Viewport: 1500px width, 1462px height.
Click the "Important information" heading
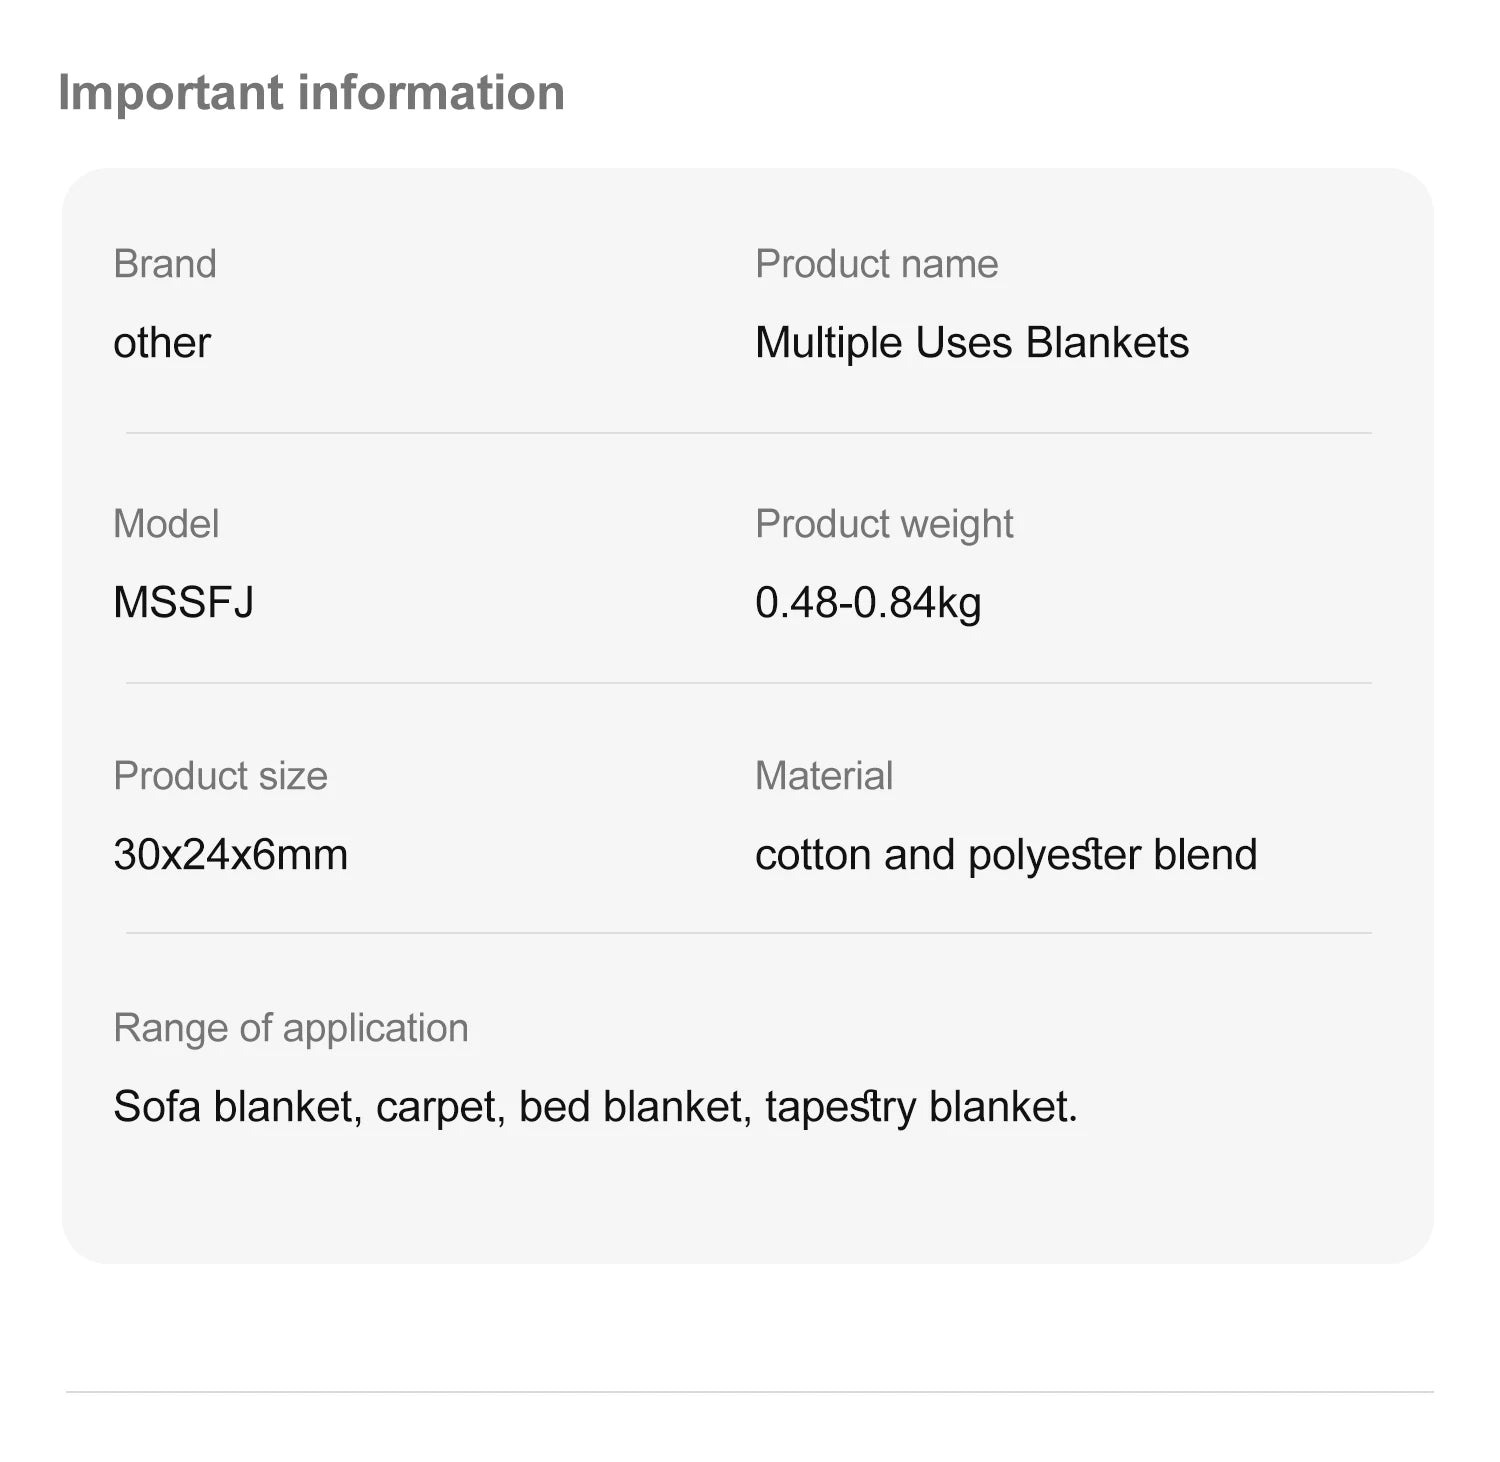click(311, 93)
